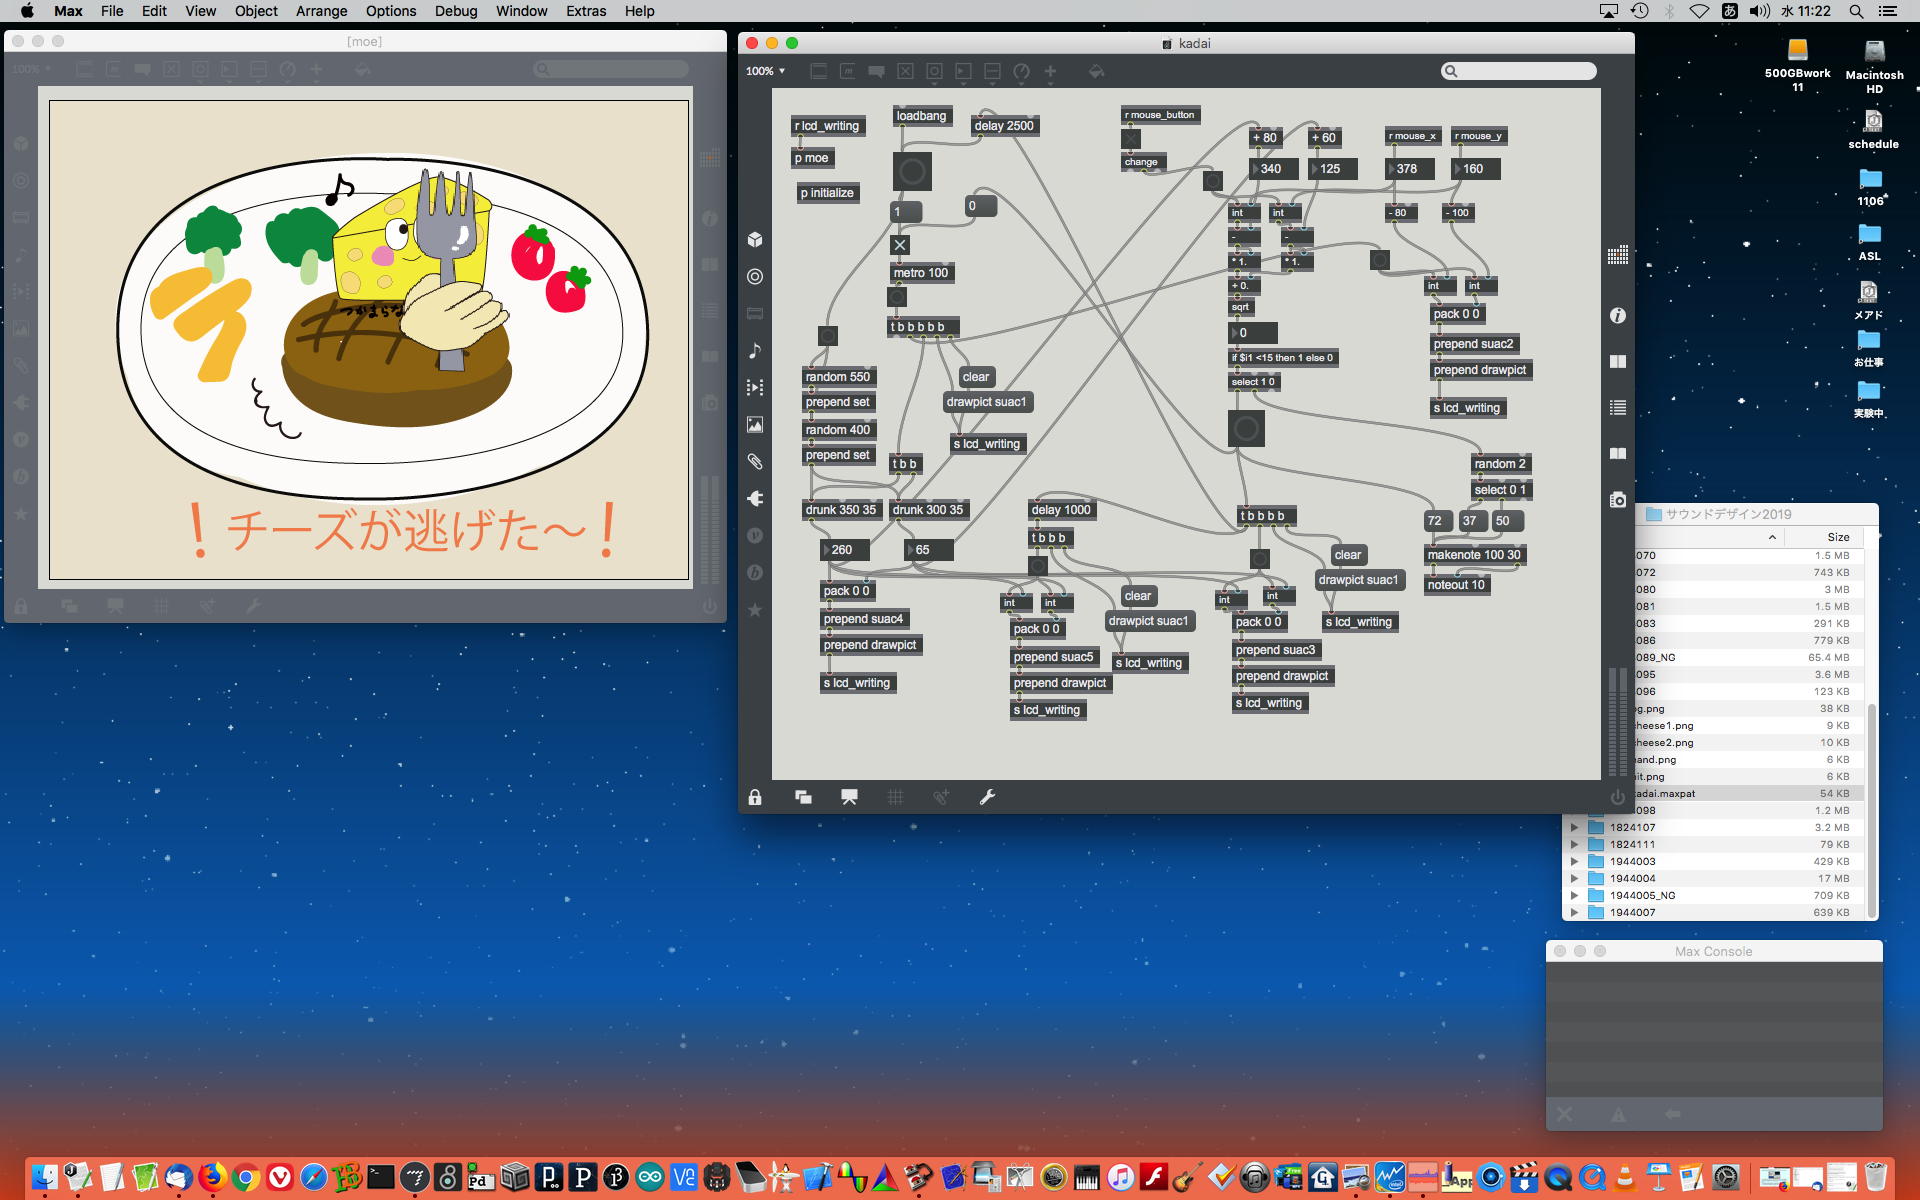Expand the 1944003 folder disclosure triangle

click(1574, 861)
